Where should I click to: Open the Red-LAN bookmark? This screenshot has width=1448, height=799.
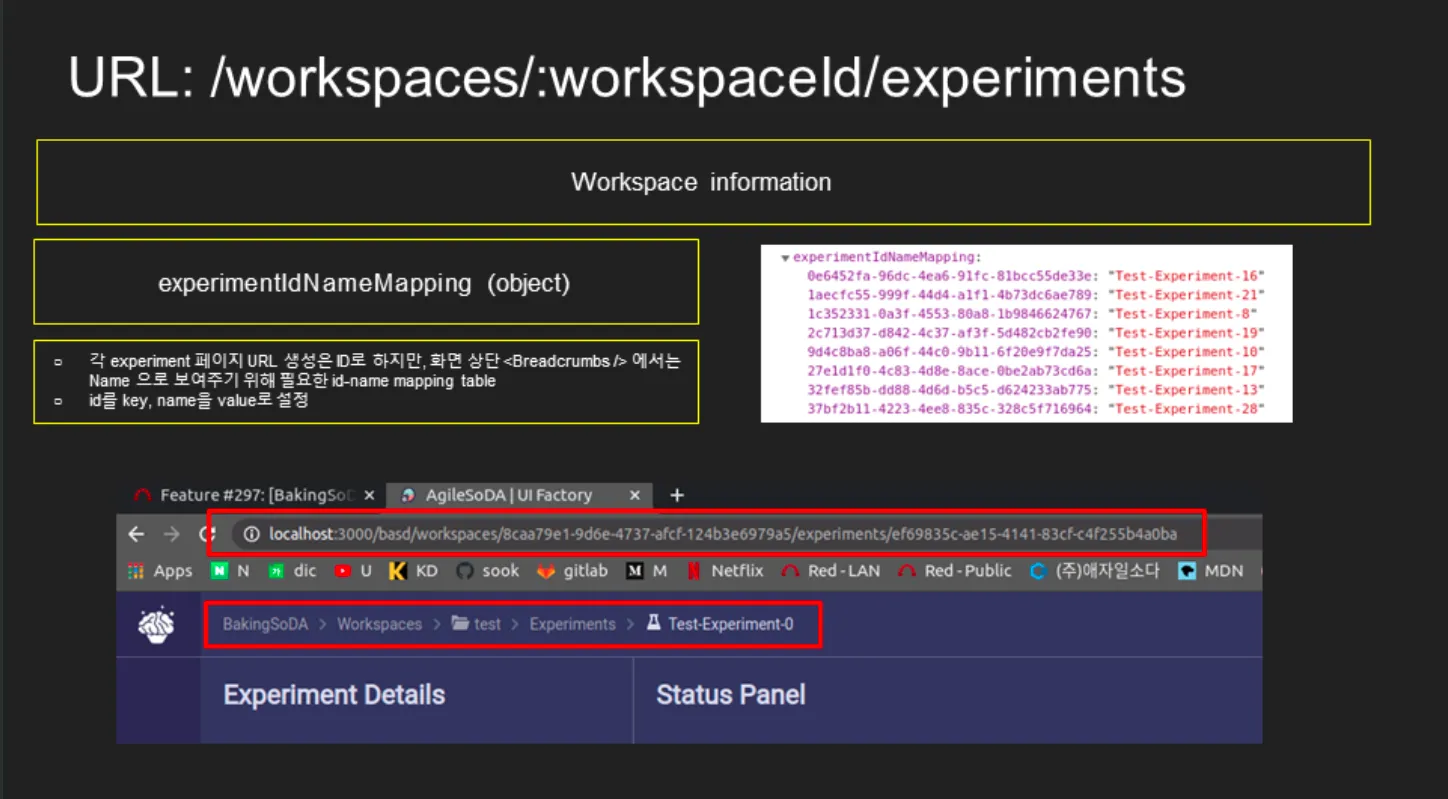click(832, 571)
